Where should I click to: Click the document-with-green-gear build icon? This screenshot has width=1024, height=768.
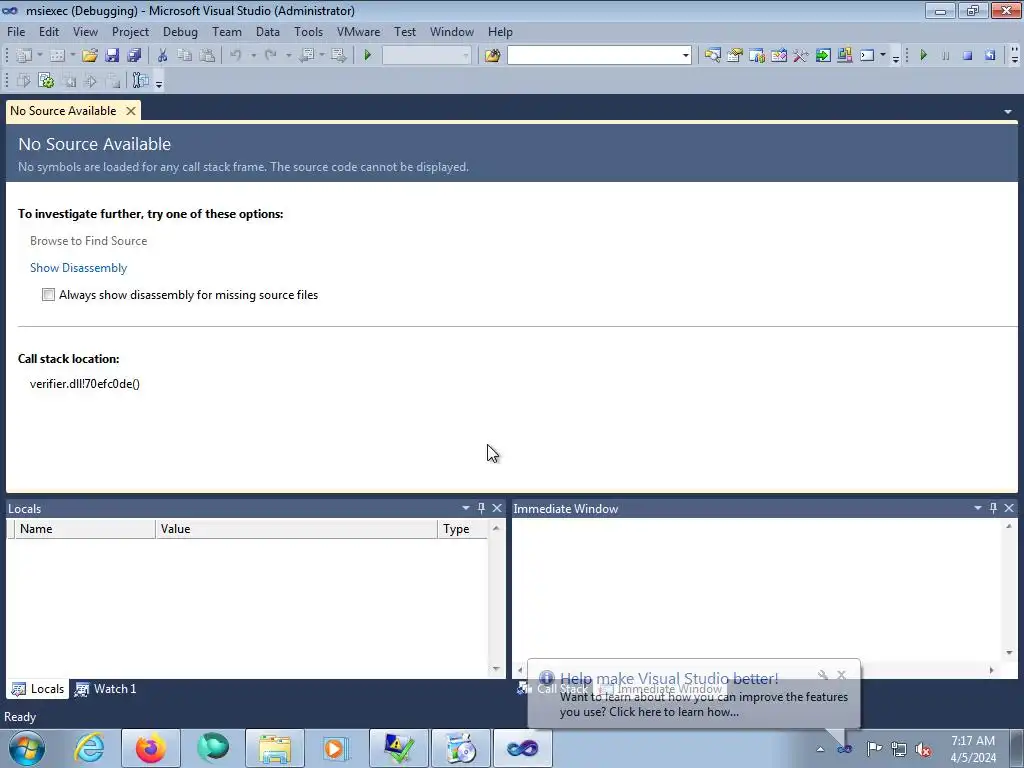point(46,80)
